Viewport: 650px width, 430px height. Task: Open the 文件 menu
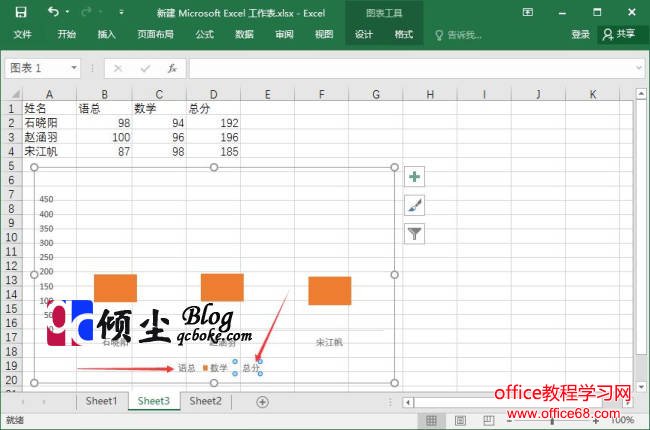pyautogui.click(x=22, y=34)
